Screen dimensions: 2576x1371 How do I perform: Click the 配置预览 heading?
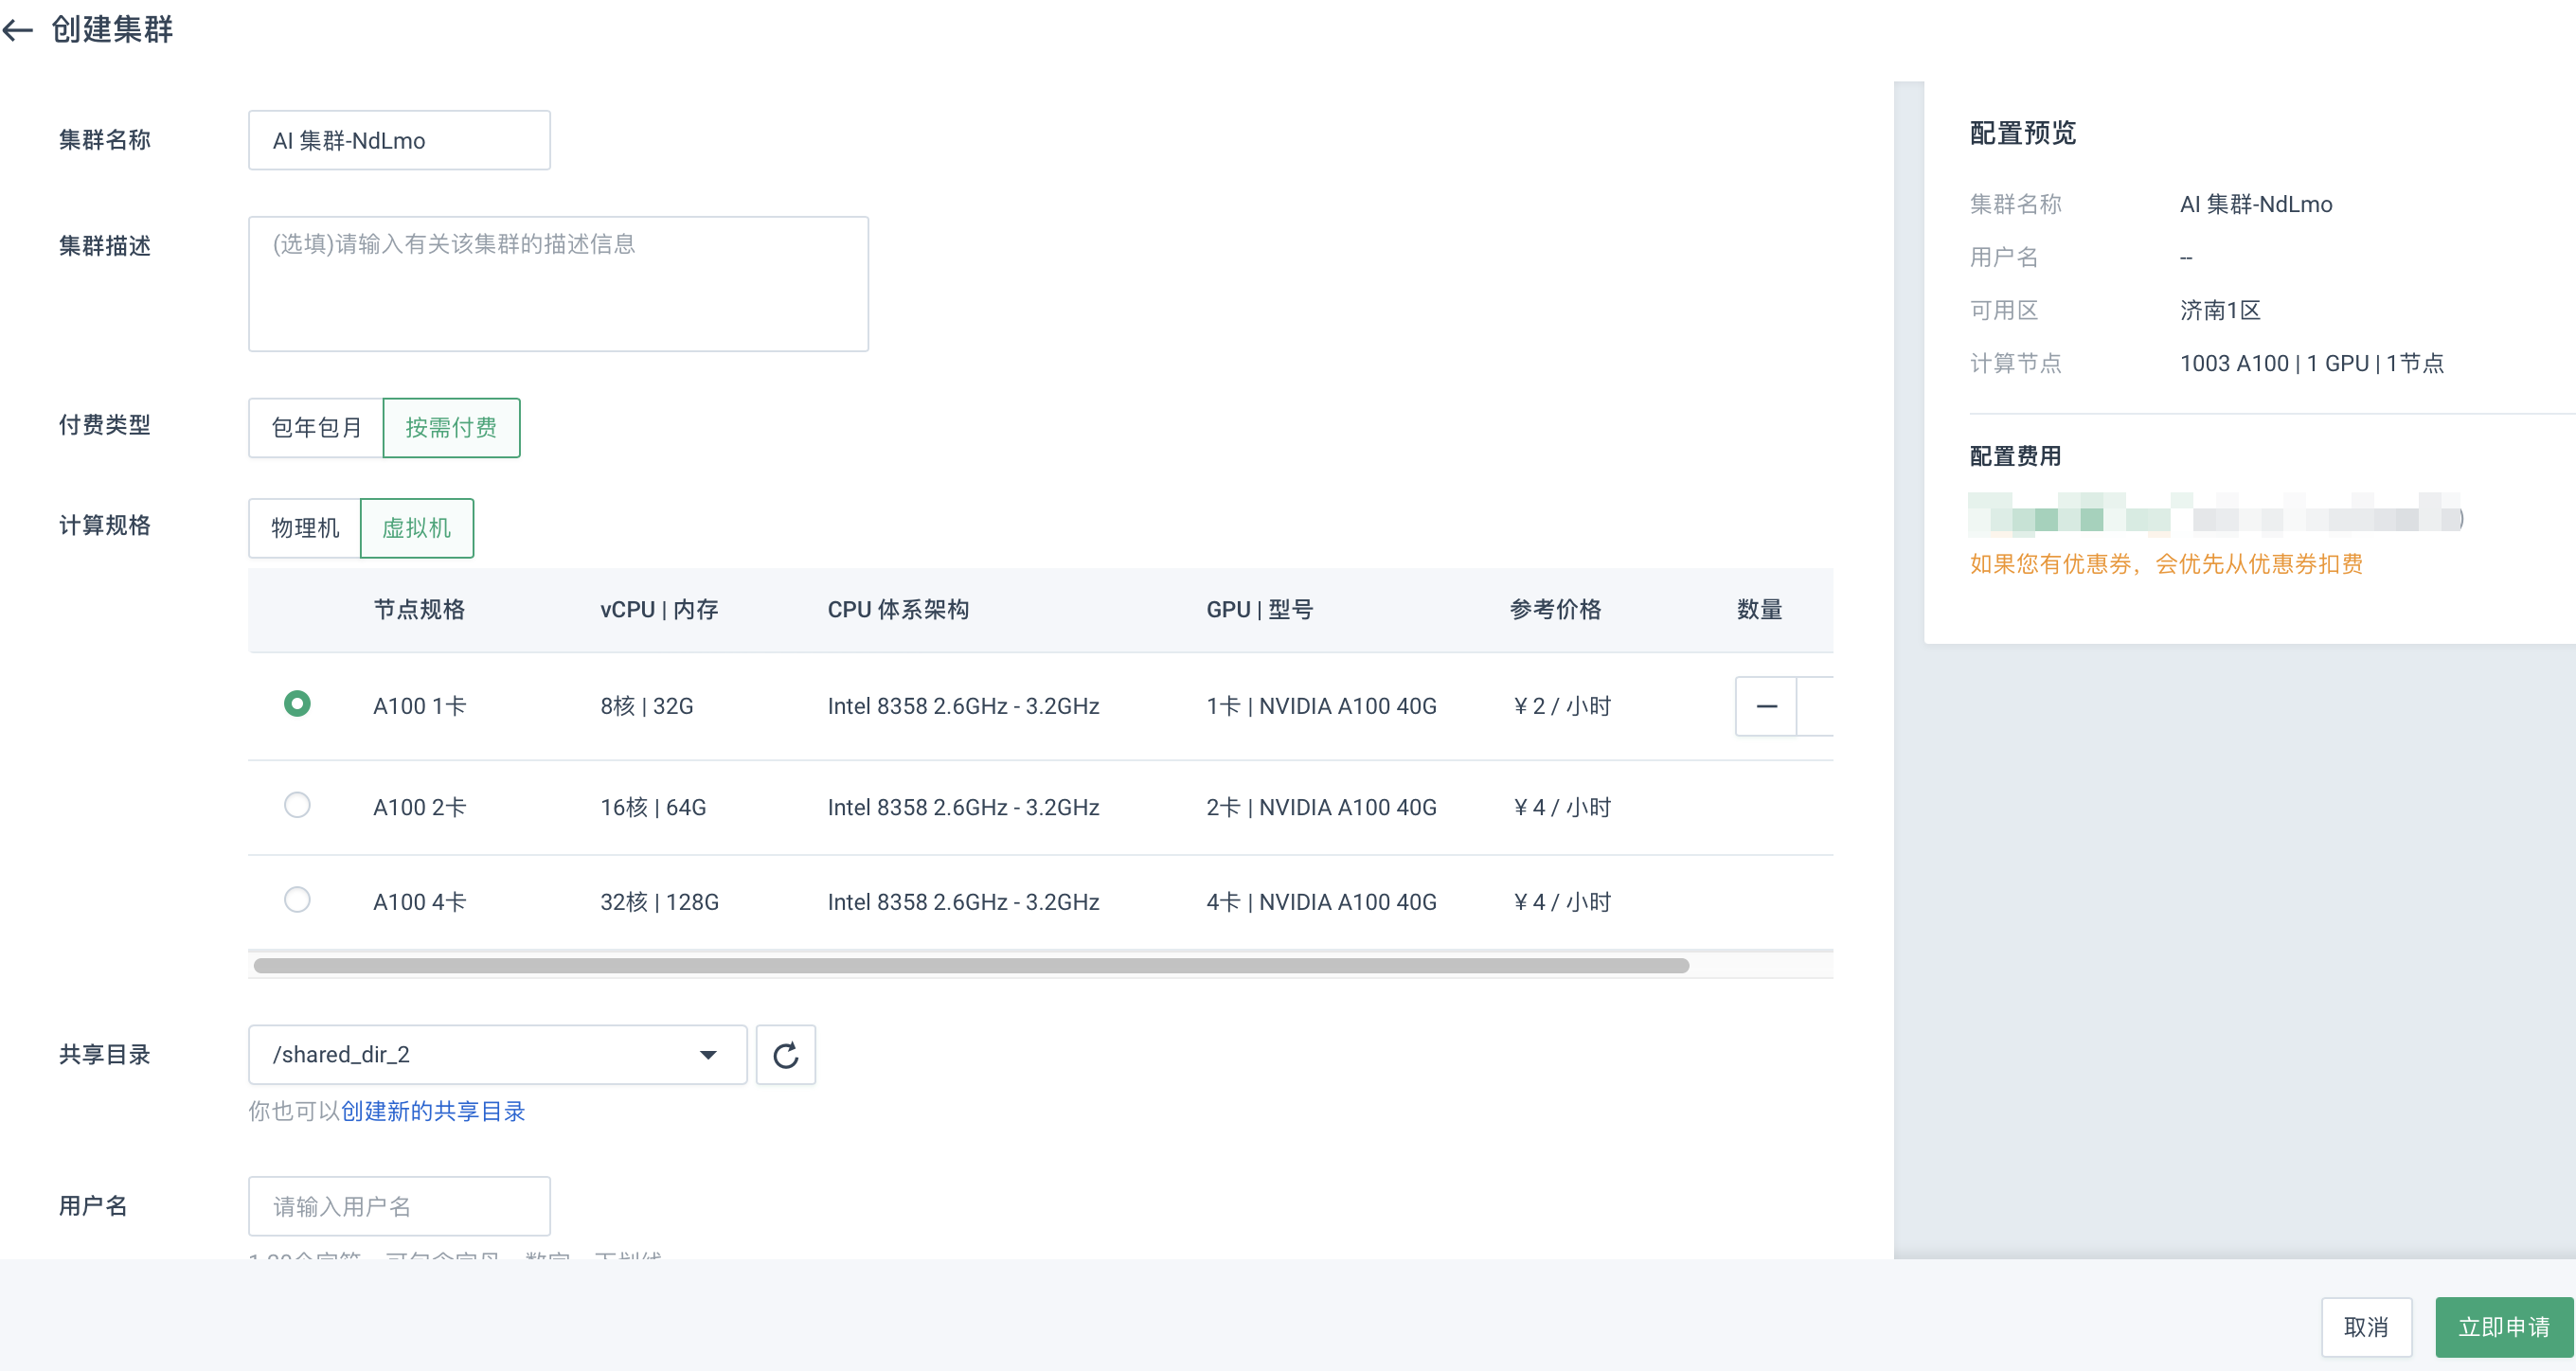(x=2023, y=133)
